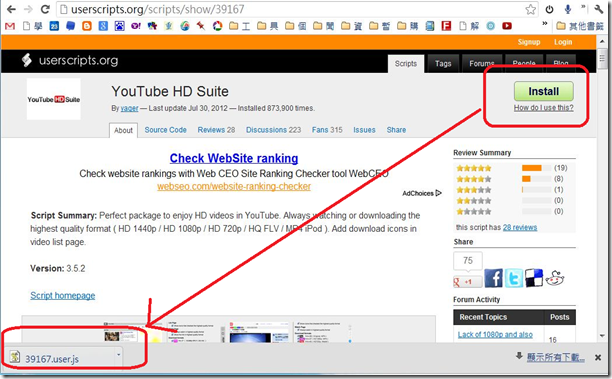Image resolution: width=612 pixels, height=379 pixels.
Task: Open the 購 bookmark folder
Action: point(408,26)
